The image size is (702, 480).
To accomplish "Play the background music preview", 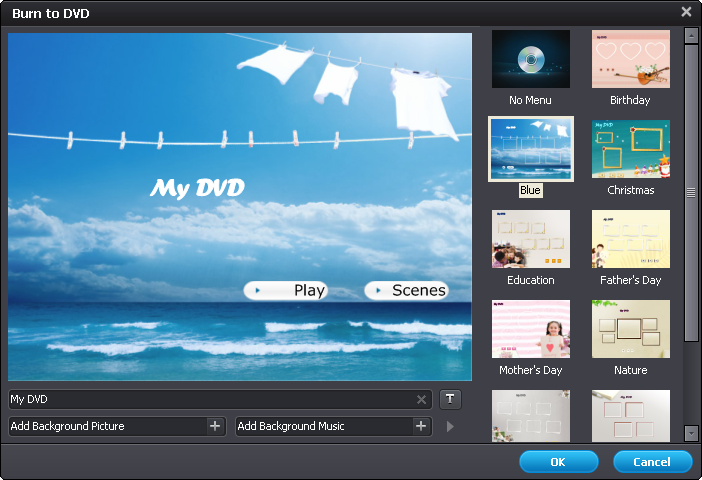I will 450,427.
